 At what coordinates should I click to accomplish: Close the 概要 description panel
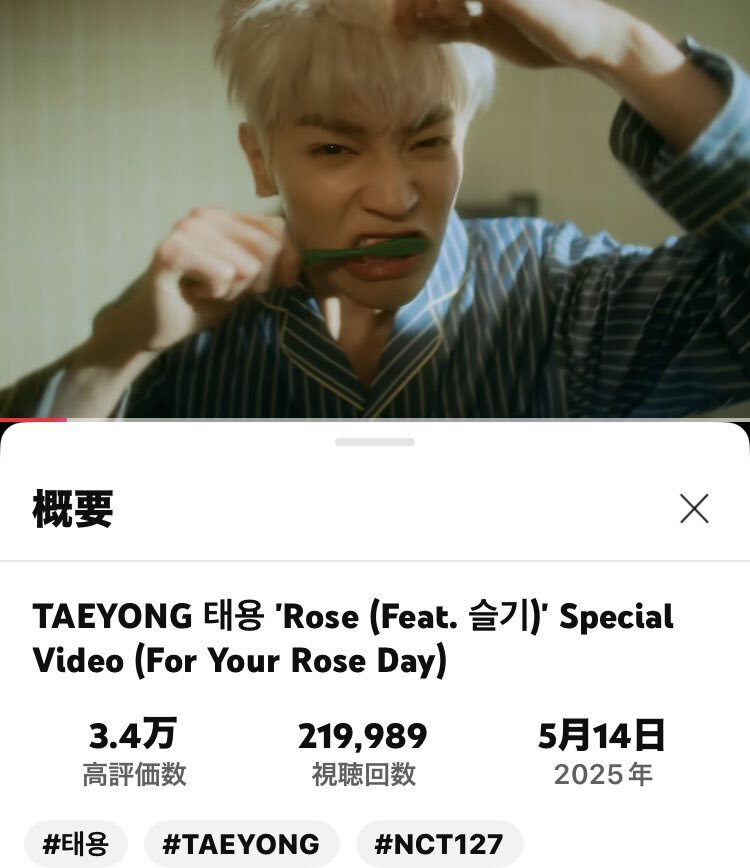pos(694,508)
